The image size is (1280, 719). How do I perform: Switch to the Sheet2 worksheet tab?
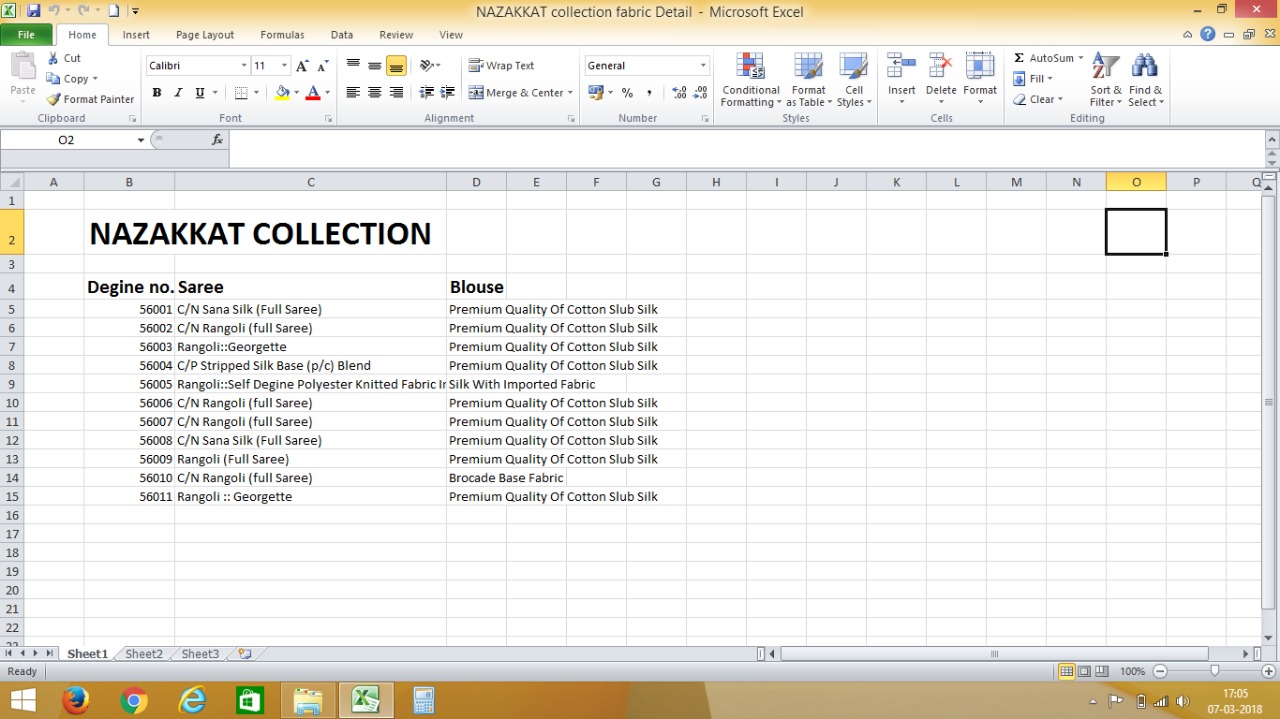tap(144, 654)
